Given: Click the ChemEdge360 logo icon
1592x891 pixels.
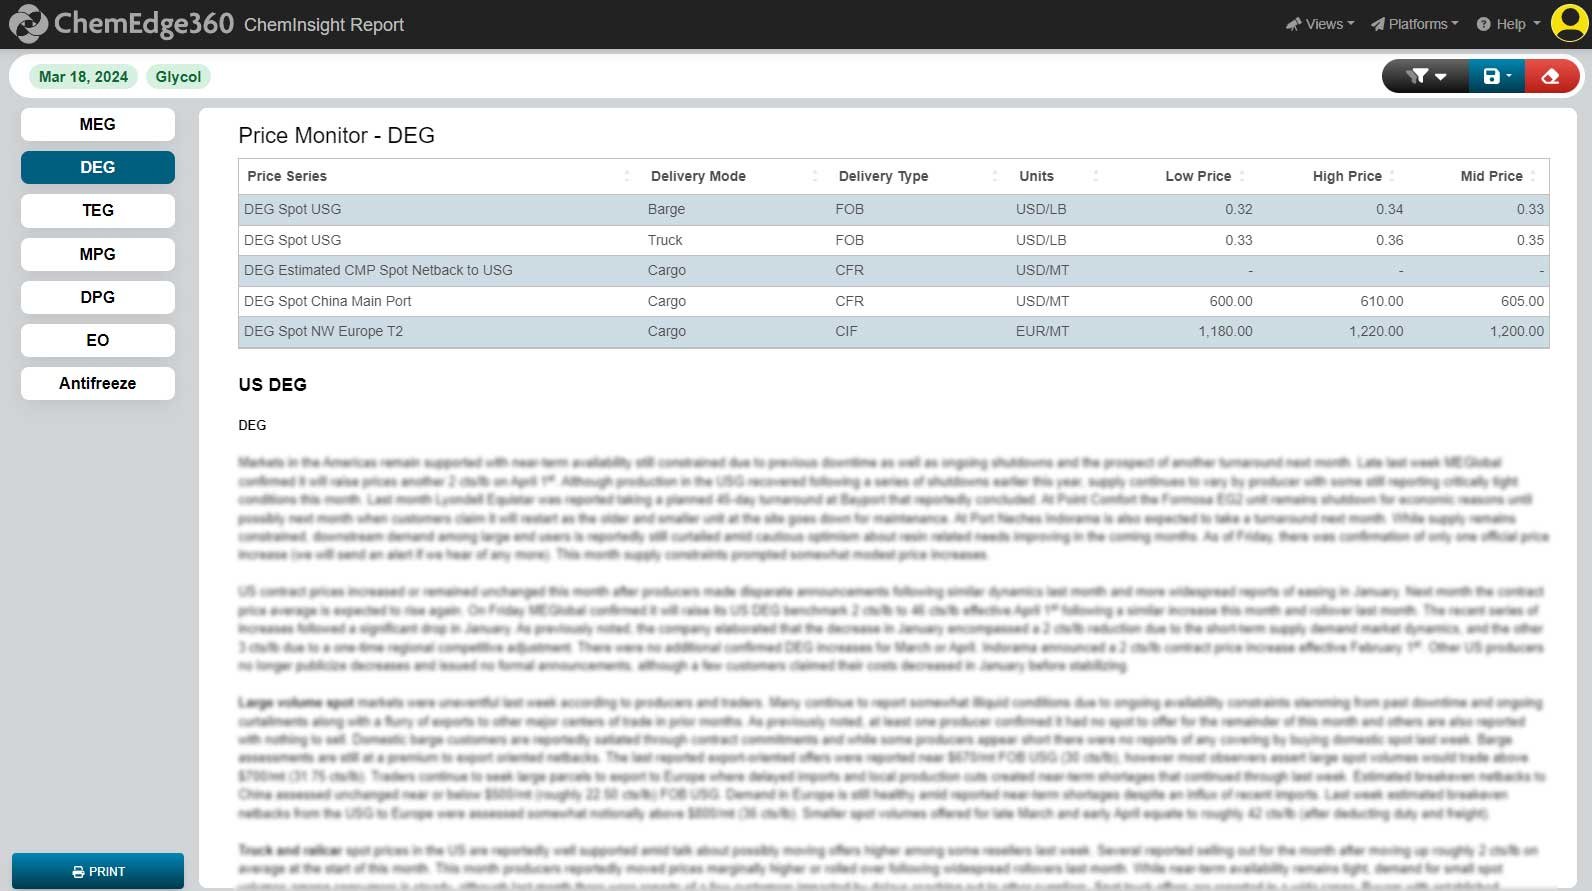Looking at the screenshot, I should point(27,23).
